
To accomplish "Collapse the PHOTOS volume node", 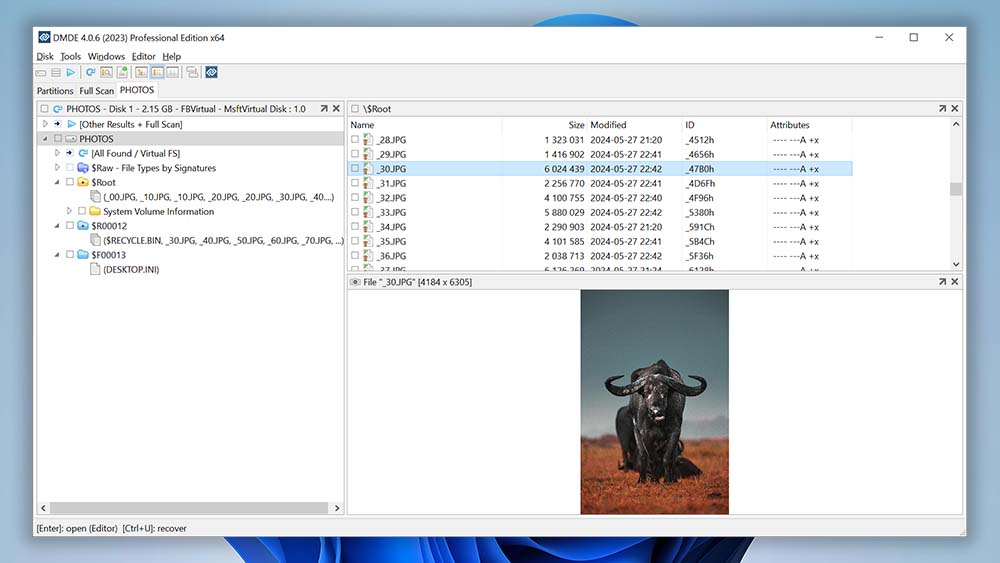I will (x=45, y=138).
